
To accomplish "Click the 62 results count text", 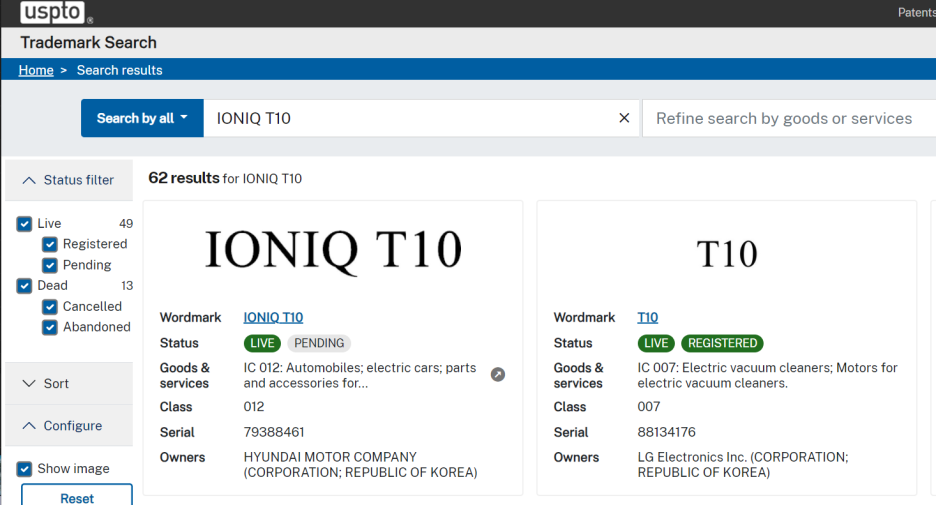I will [184, 178].
